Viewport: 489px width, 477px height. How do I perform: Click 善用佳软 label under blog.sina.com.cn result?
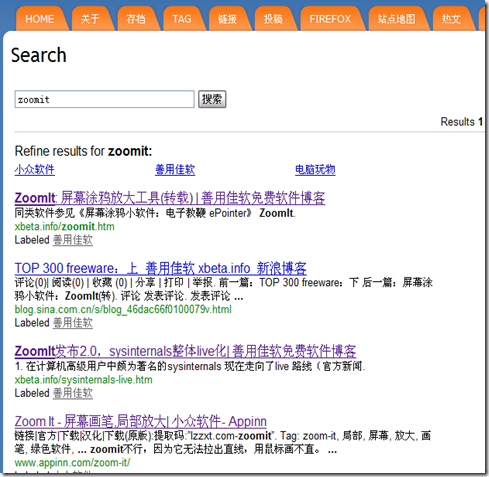point(73,323)
